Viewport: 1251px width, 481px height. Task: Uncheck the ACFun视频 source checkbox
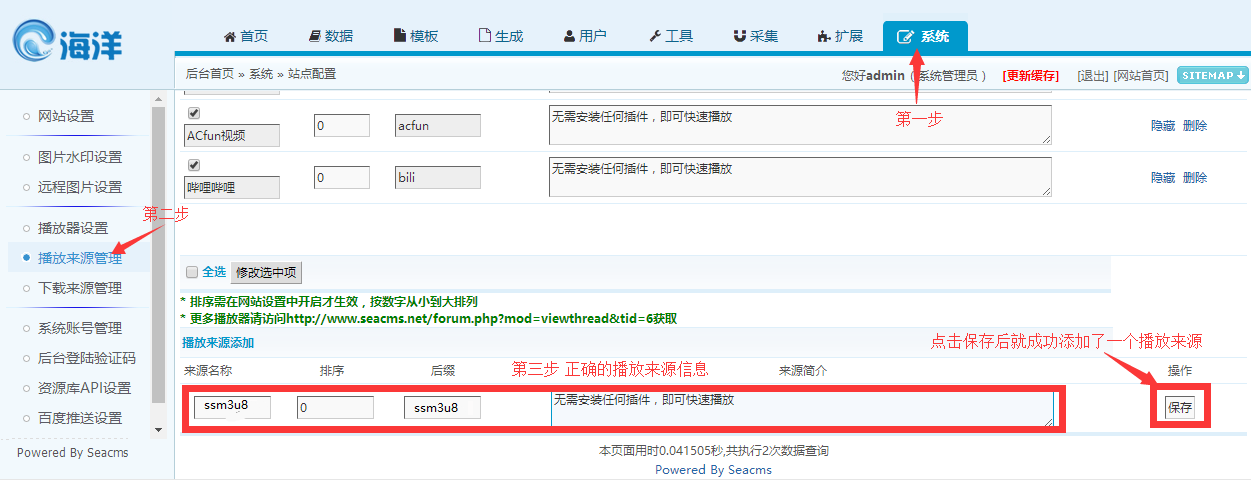tap(195, 113)
